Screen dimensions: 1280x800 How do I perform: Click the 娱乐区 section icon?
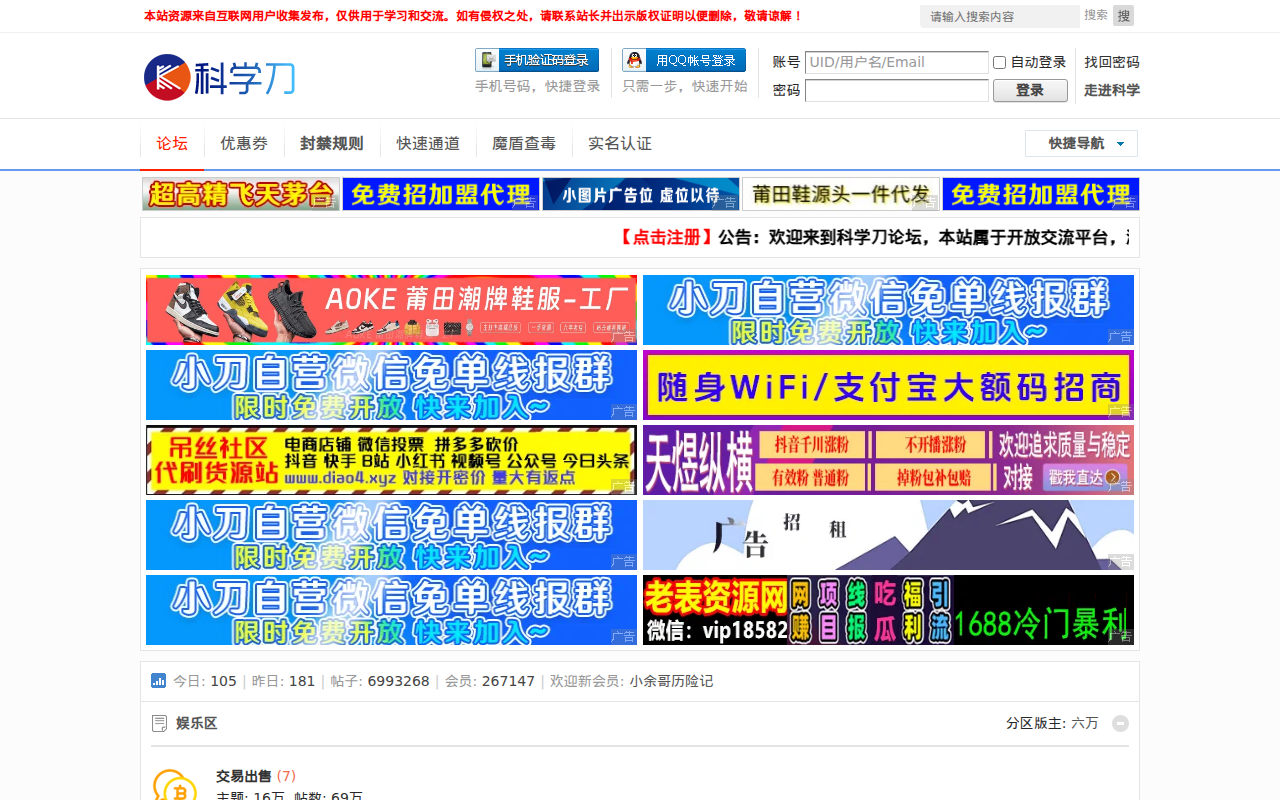(x=159, y=723)
